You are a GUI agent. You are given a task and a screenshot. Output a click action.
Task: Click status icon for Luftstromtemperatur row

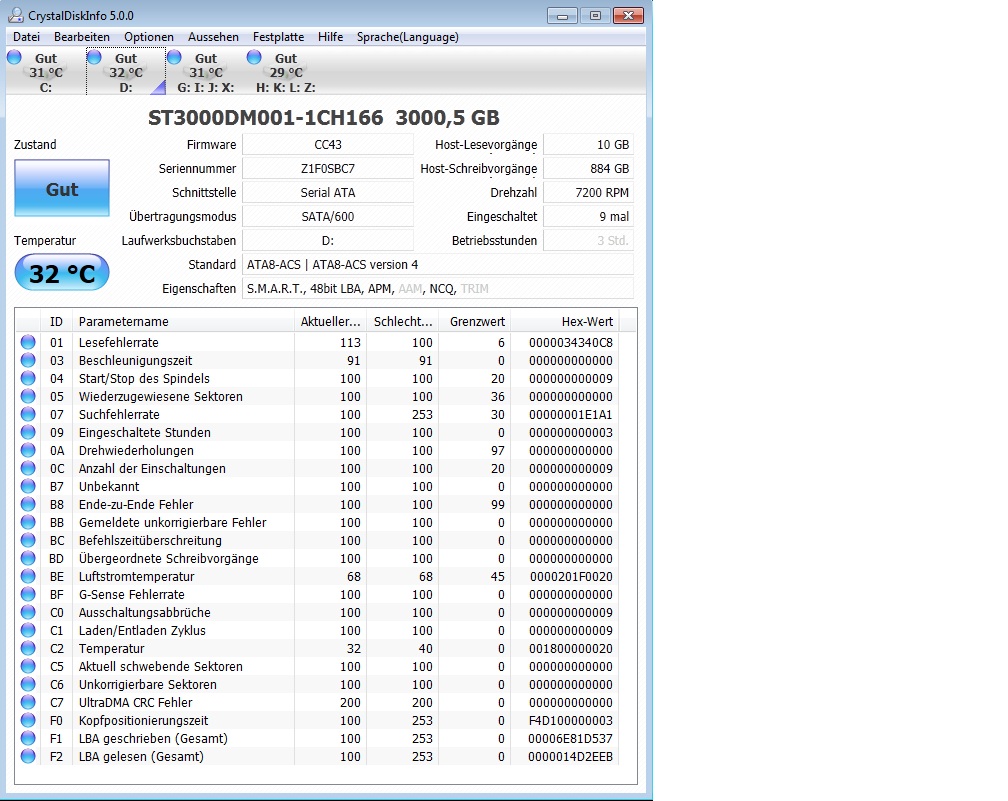coord(28,576)
